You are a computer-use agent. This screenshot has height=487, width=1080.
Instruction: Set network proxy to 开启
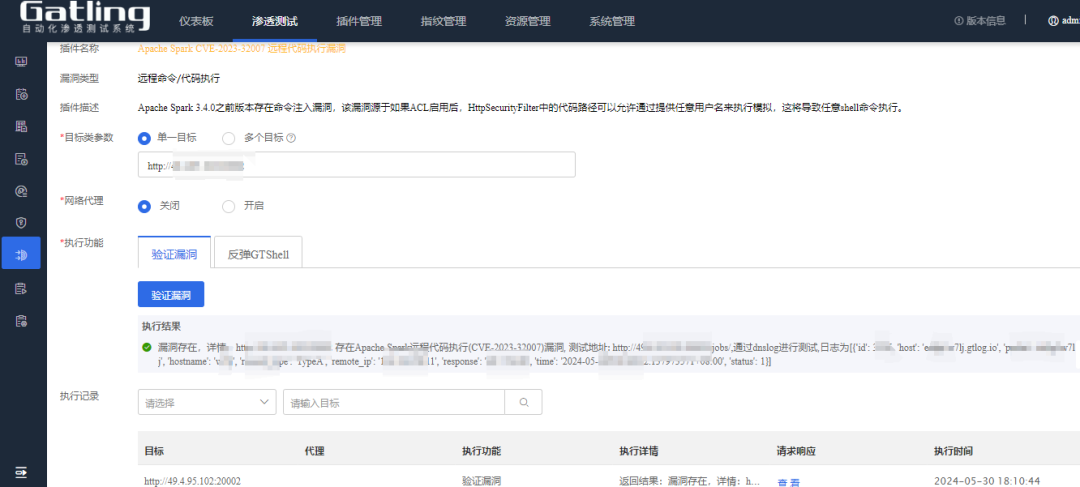(228, 206)
